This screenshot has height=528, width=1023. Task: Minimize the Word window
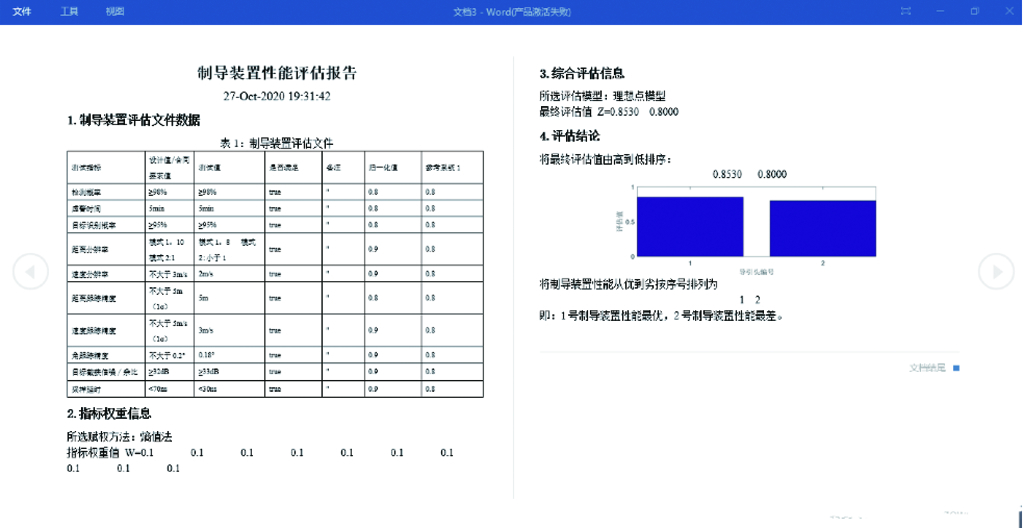tap(940, 11)
